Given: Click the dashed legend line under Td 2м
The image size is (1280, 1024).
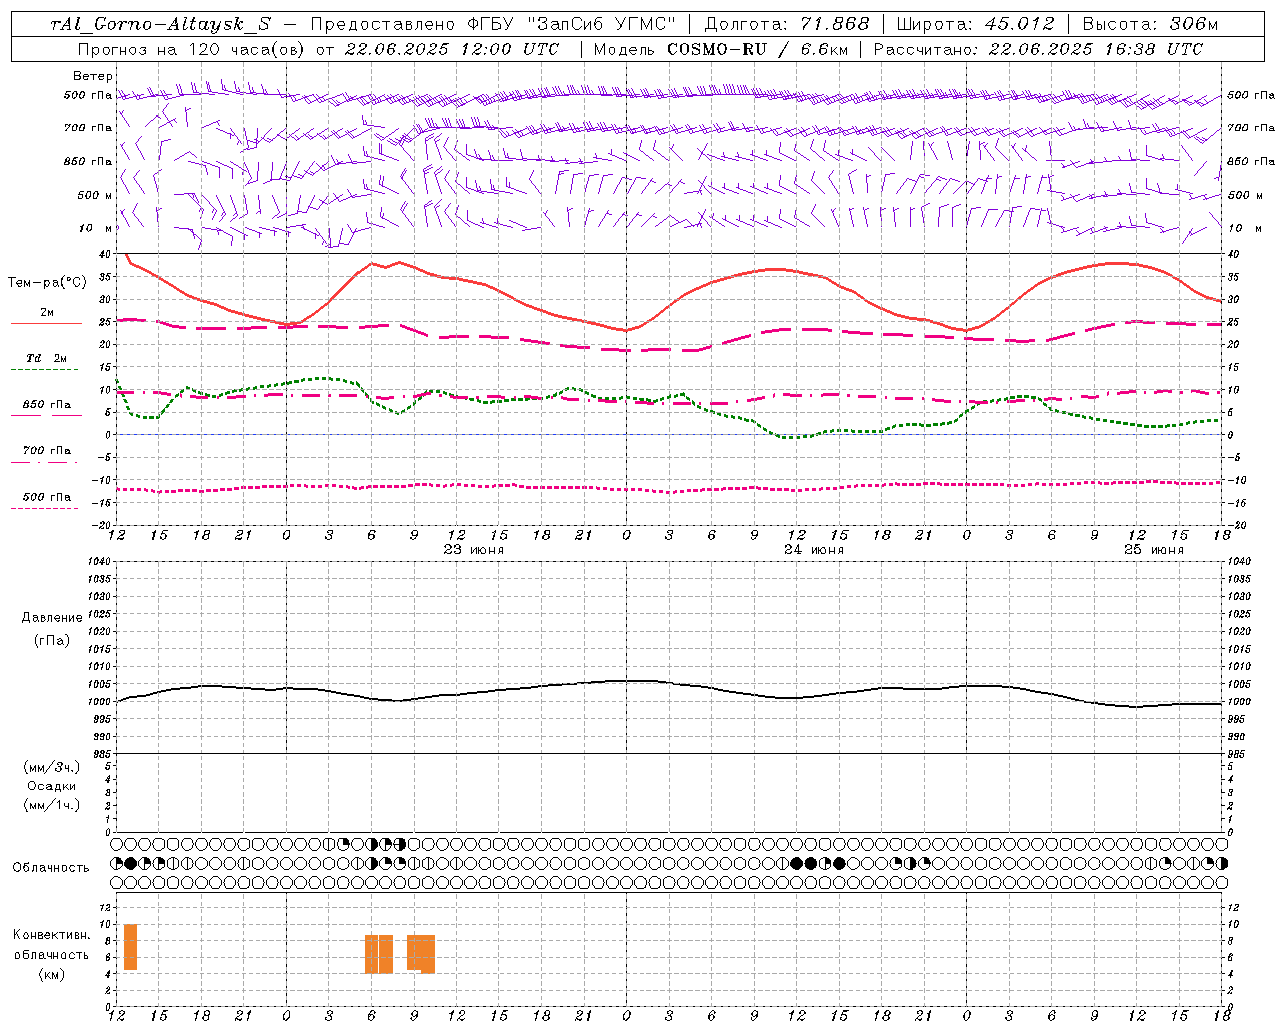Looking at the screenshot, I should pos(45,370).
